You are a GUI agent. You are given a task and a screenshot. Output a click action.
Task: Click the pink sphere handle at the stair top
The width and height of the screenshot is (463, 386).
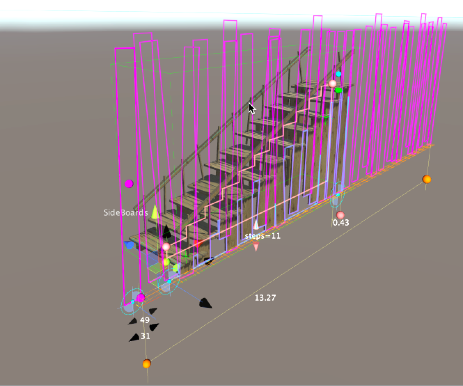click(x=333, y=84)
